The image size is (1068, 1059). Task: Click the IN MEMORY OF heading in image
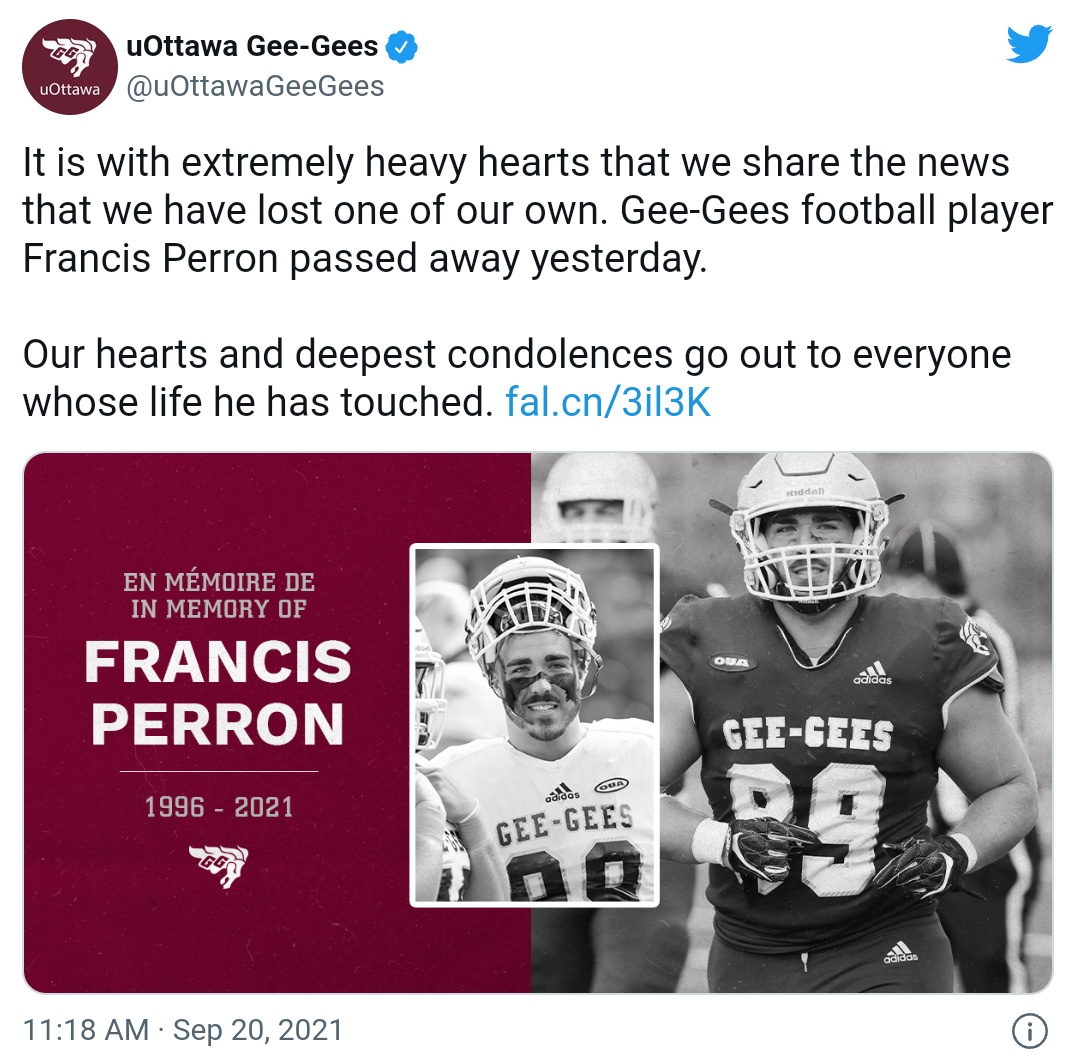[219, 608]
